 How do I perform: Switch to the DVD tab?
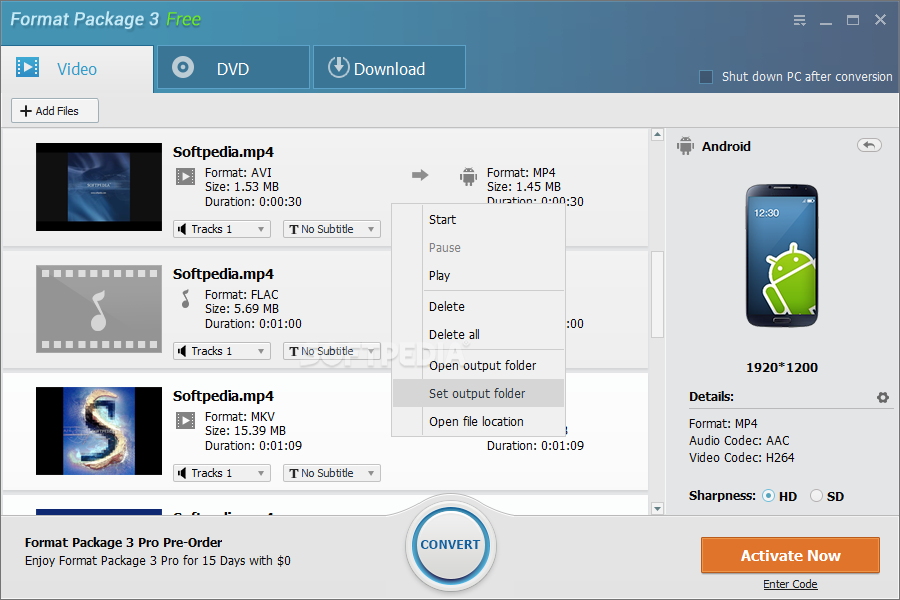point(233,68)
